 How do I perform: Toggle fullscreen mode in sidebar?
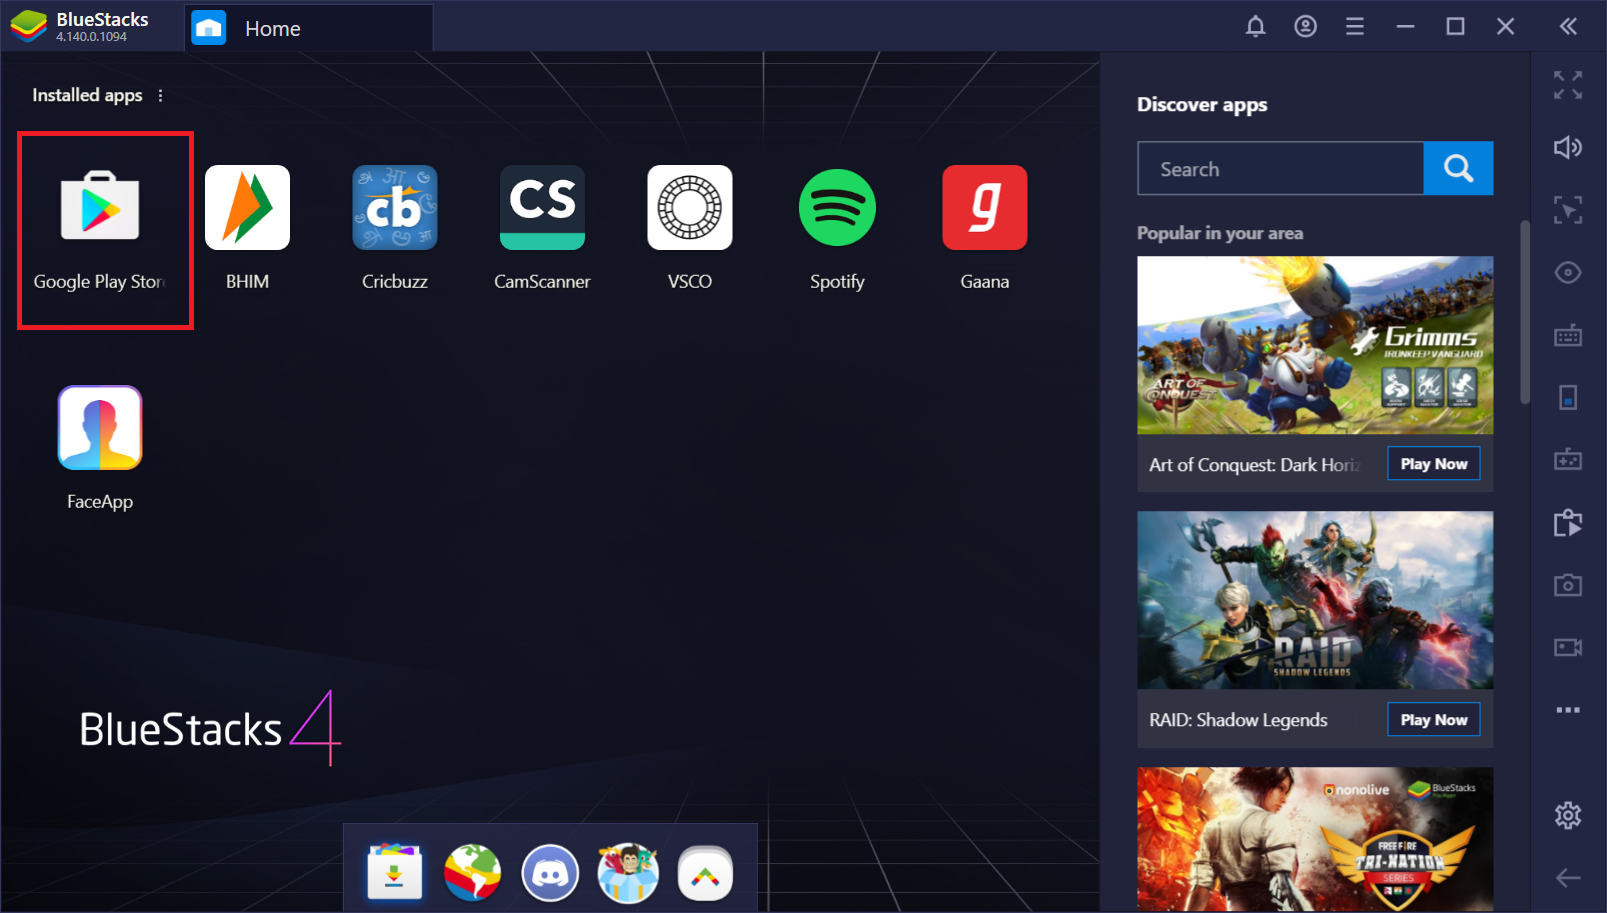tap(1568, 85)
